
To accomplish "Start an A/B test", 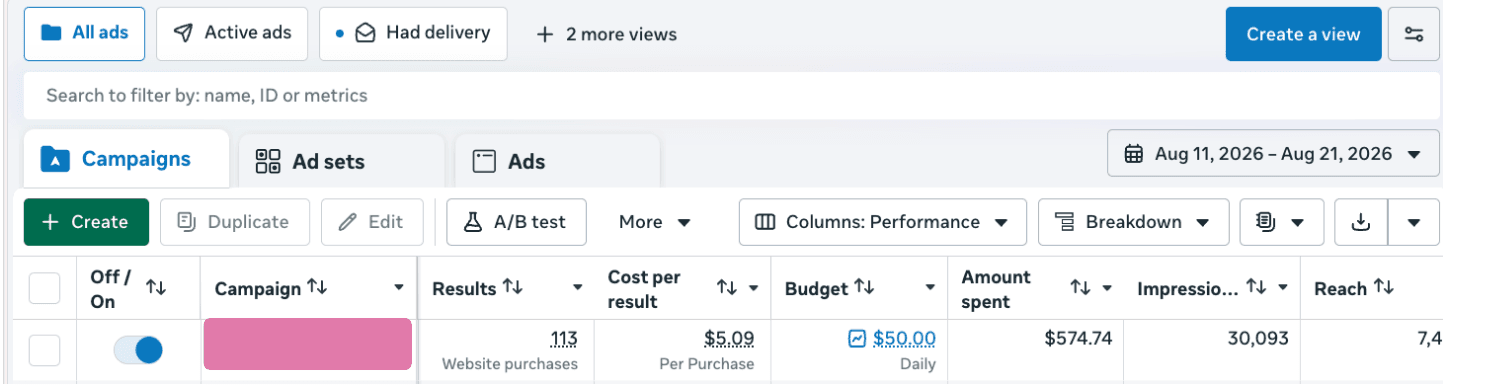I will point(516,222).
